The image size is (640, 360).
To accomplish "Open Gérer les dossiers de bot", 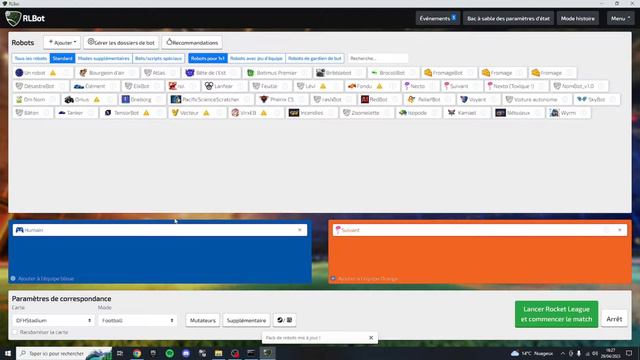I will (x=121, y=42).
